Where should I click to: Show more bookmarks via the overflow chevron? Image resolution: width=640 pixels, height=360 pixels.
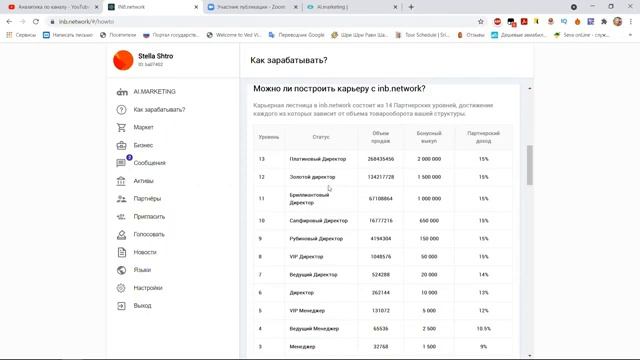point(630,35)
